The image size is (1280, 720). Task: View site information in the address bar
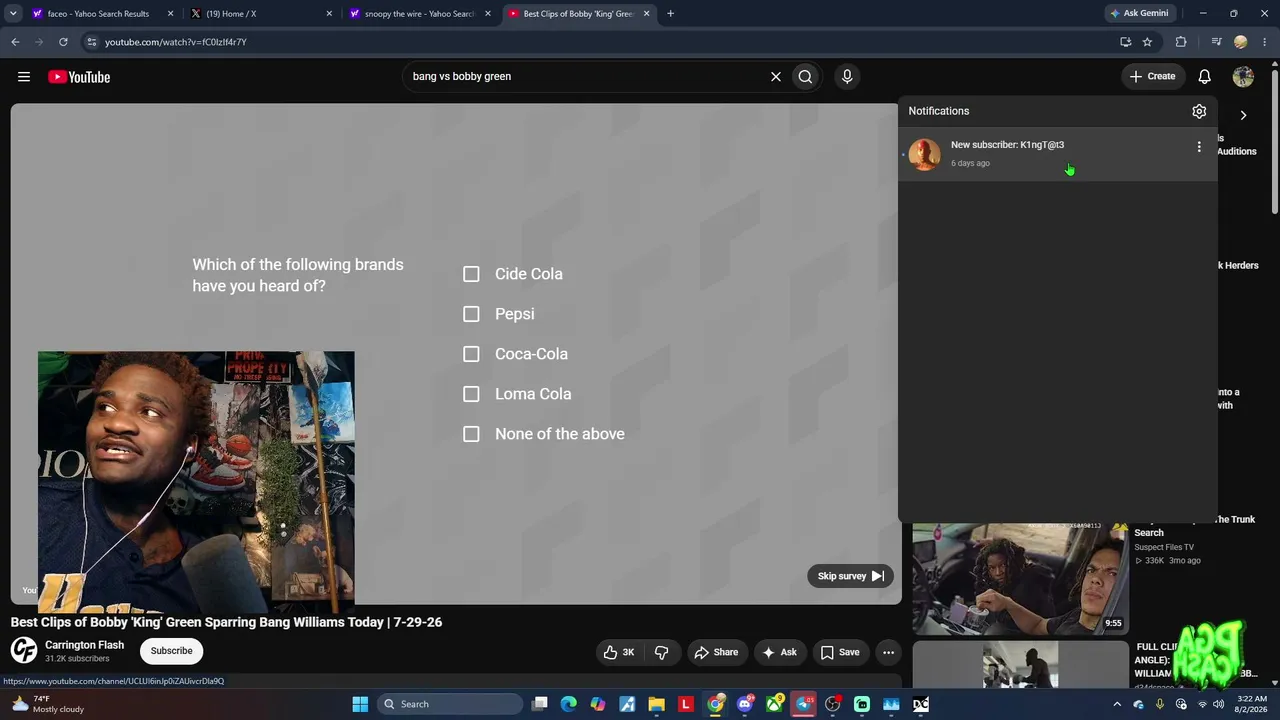[91, 42]
